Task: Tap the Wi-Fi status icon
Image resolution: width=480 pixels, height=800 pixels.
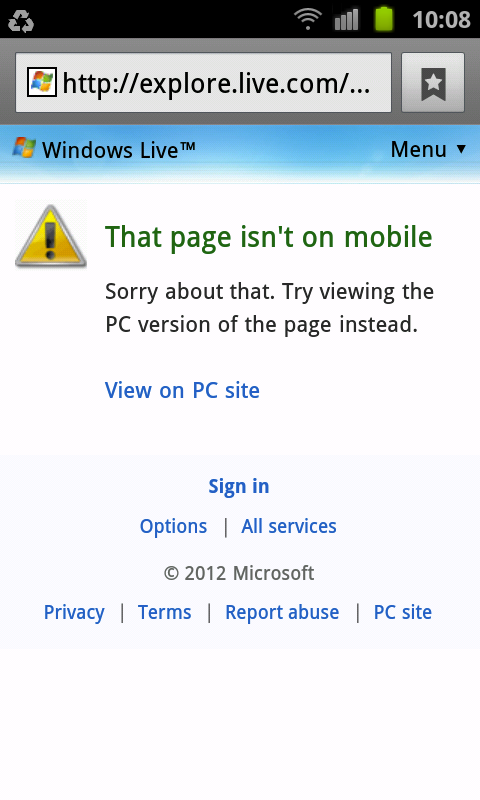Action: (x=308, y=20)
